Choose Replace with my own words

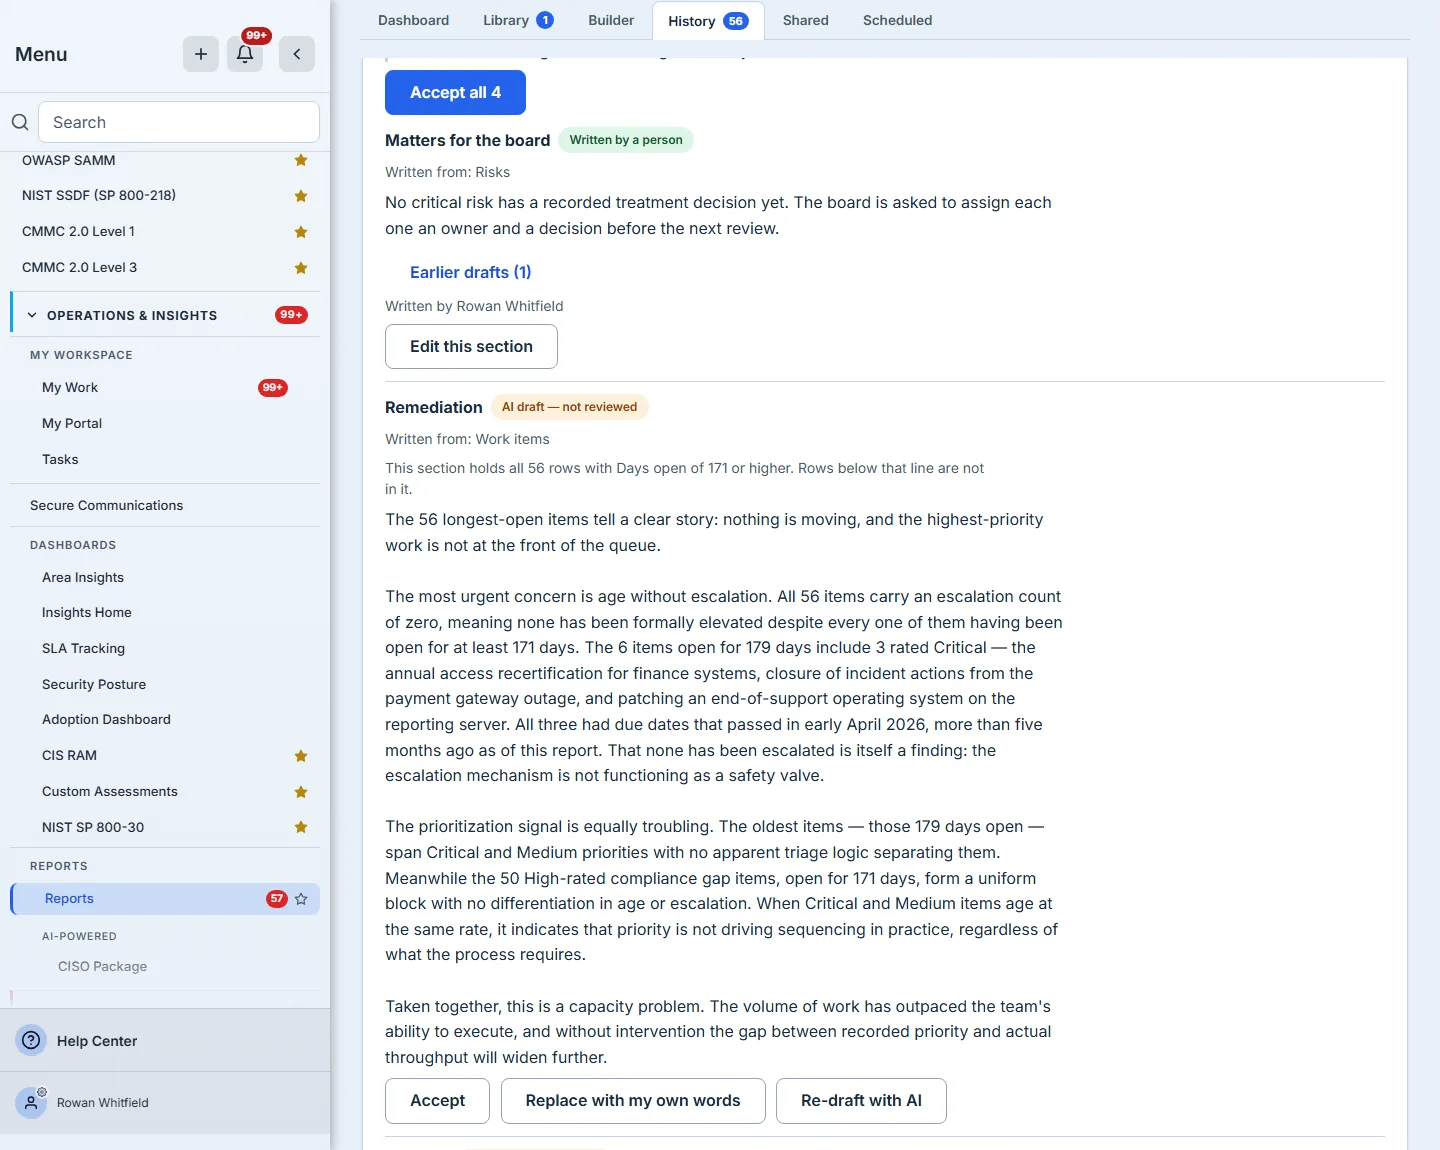pyautogui.click(x=633, y=1100)
